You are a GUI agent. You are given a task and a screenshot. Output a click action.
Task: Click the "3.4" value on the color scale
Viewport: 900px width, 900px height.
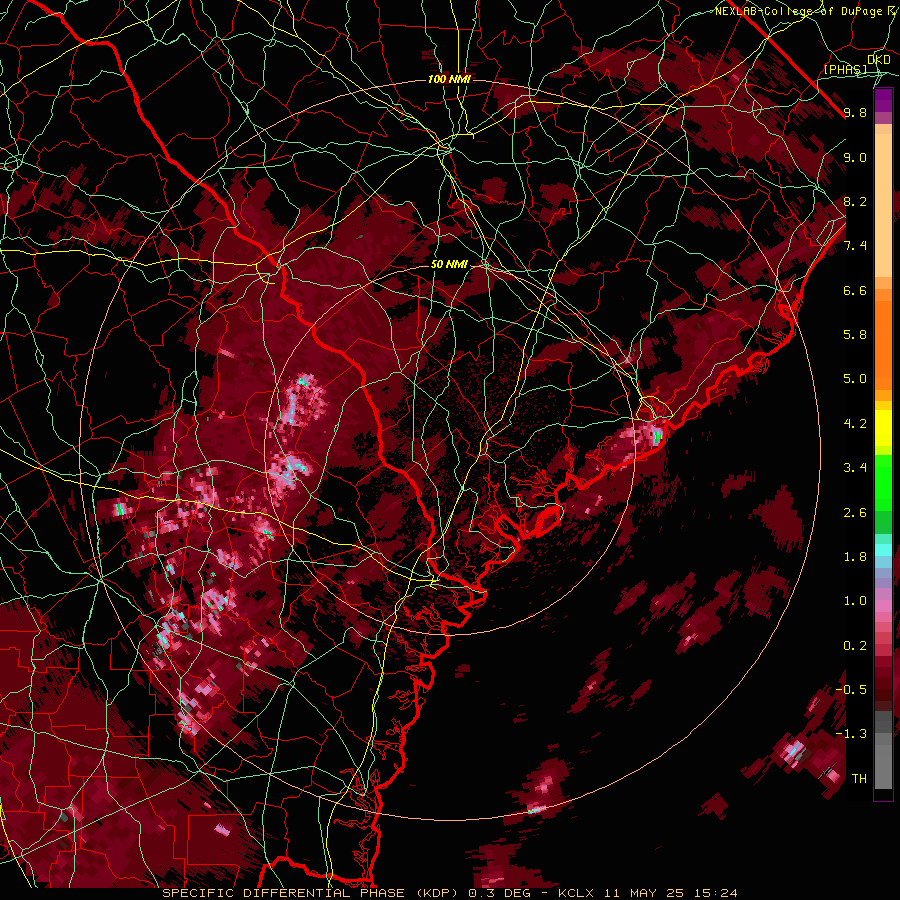(855, 468)
